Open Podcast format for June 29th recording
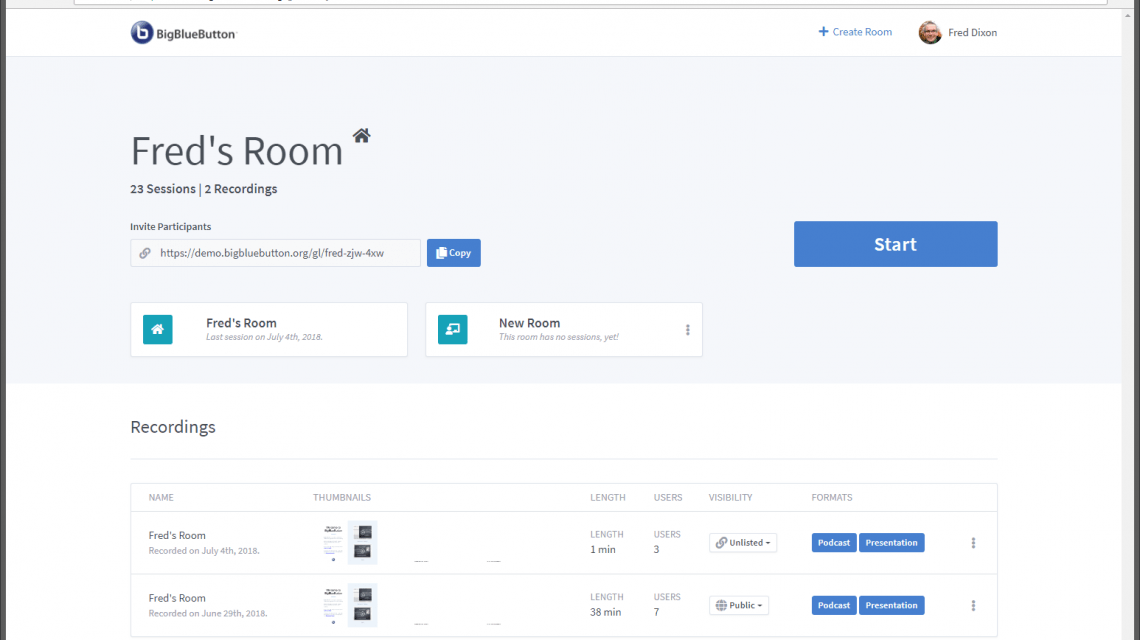 (834, 605)
